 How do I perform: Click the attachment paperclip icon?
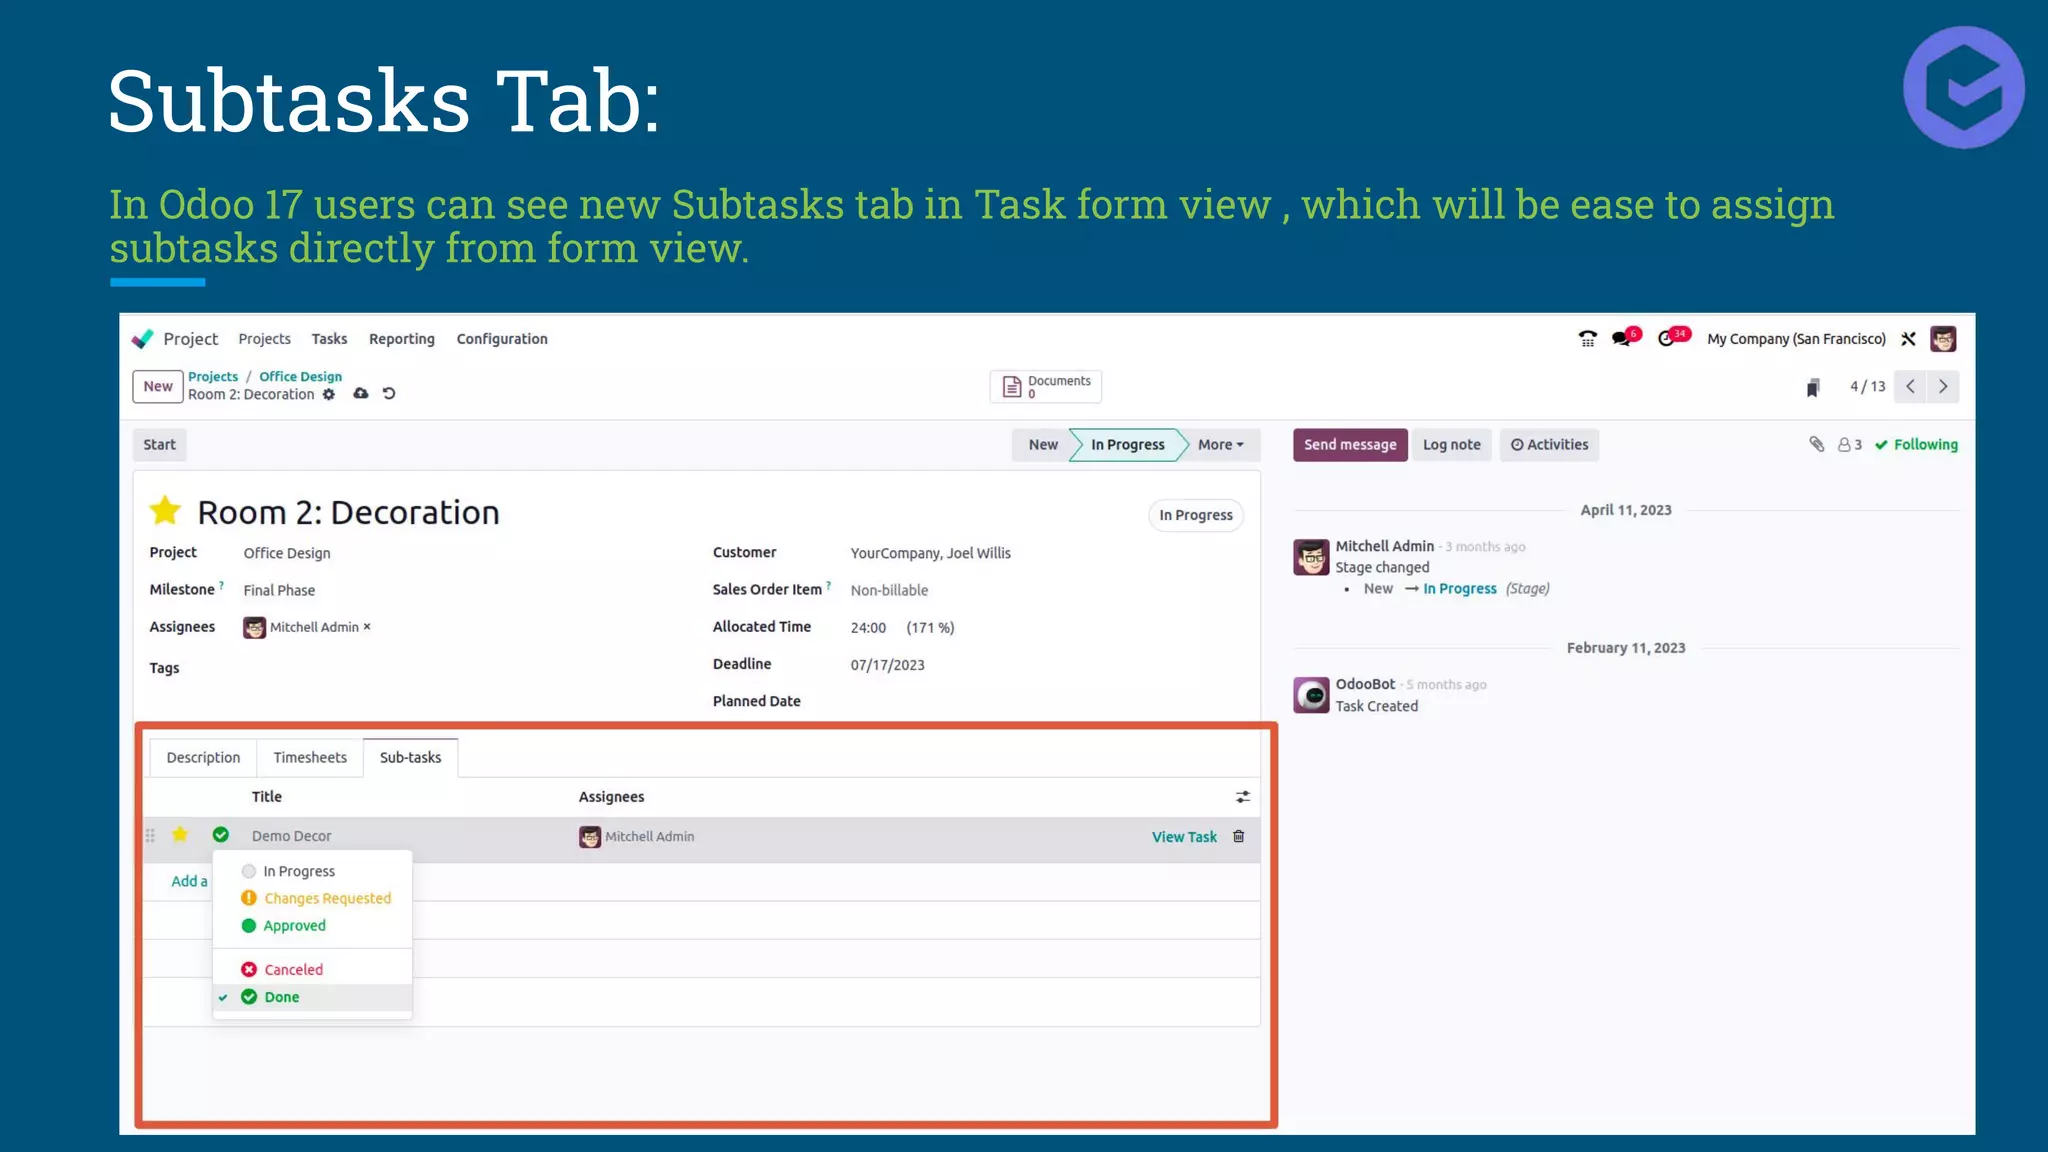point(1816,444)
